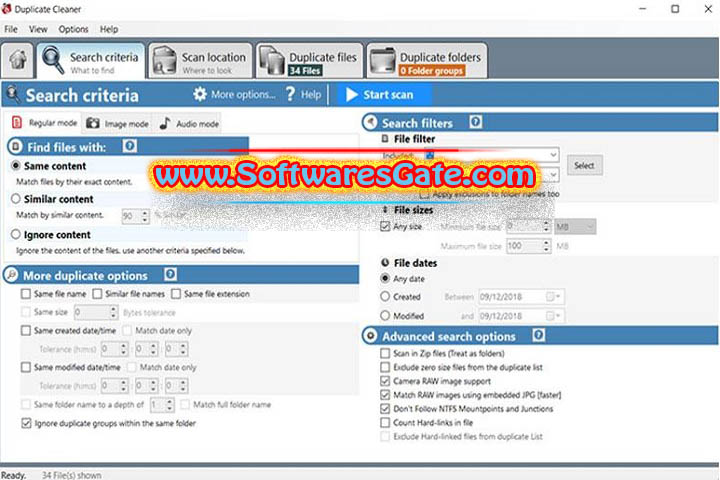This screenshot has width=720, height=480.
Task: Click the Find files with section icon
Action: 15,146
